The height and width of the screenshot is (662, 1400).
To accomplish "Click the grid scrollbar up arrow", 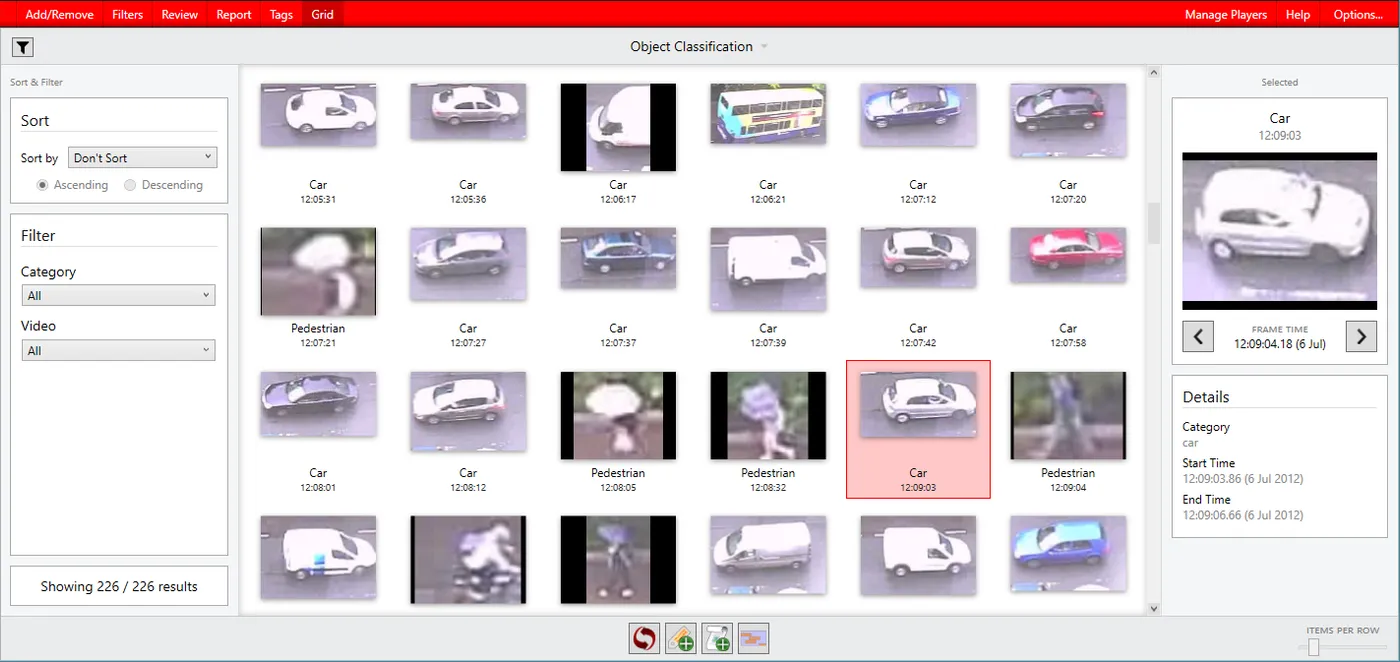I will click(x=1153, y=72).
